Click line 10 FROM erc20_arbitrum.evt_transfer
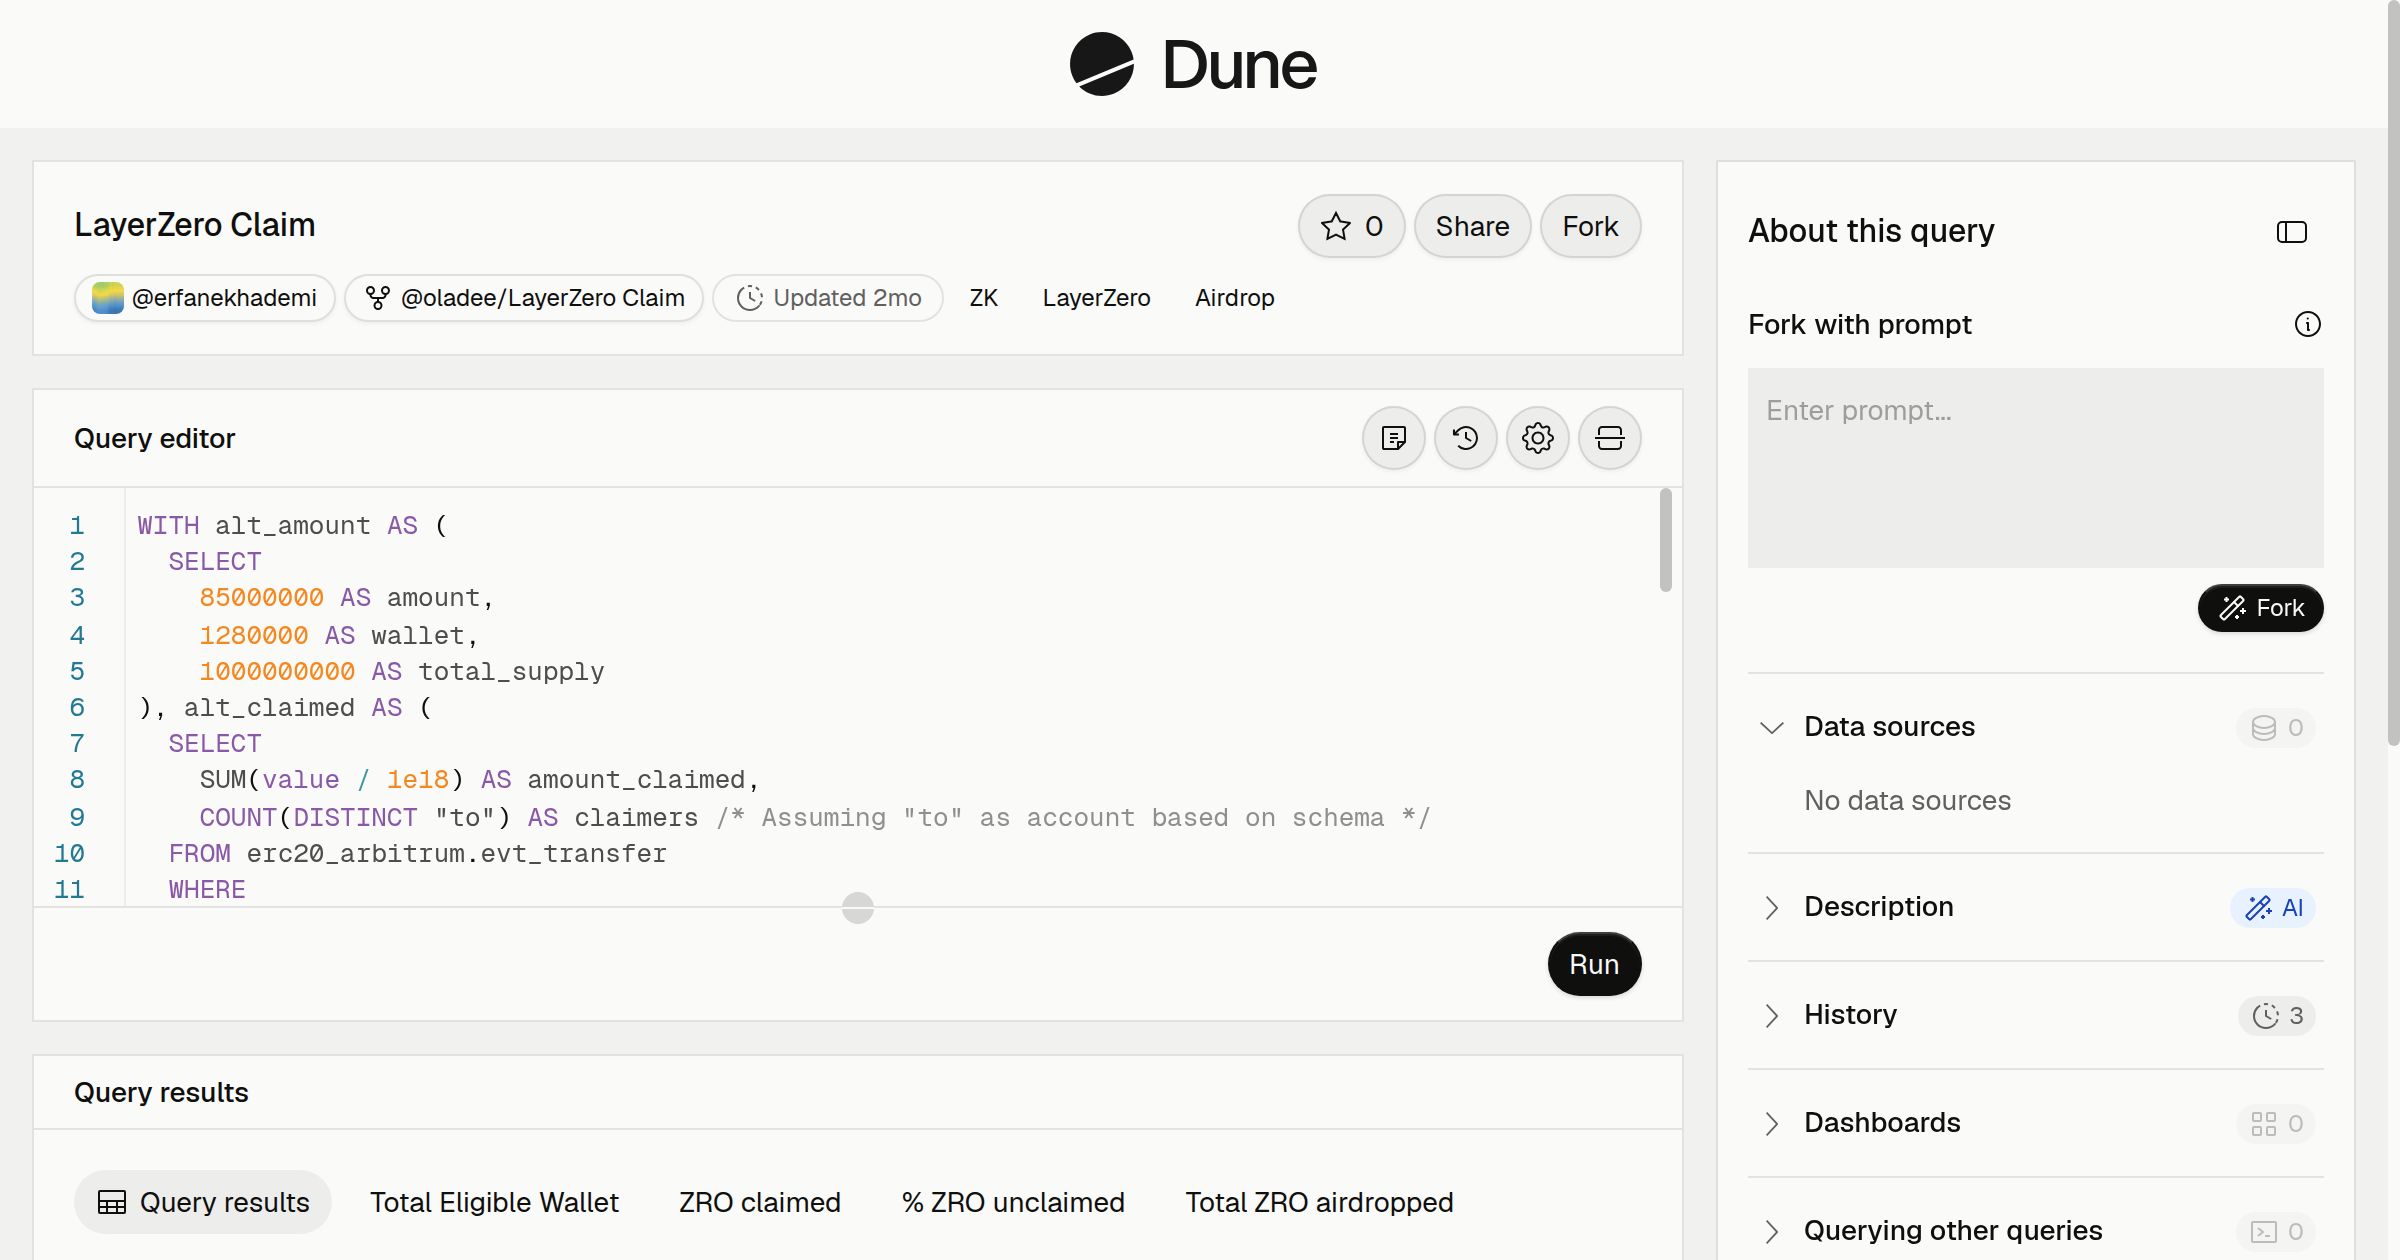This screenshot has height=1260, width=2400. 417,853
